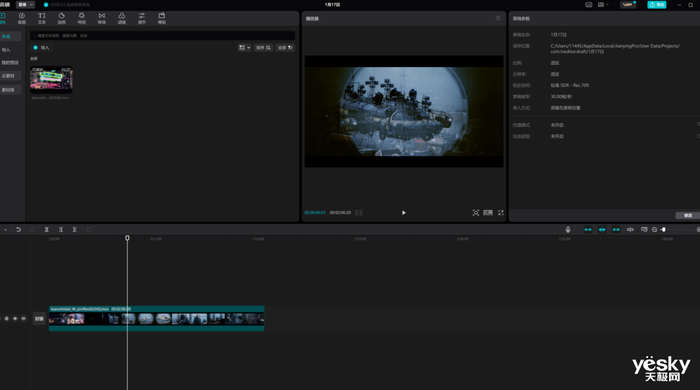The width and height of the screenshot is (700, 390).
Task: Open the Audio (音频) tab
Action: point(21,18)
